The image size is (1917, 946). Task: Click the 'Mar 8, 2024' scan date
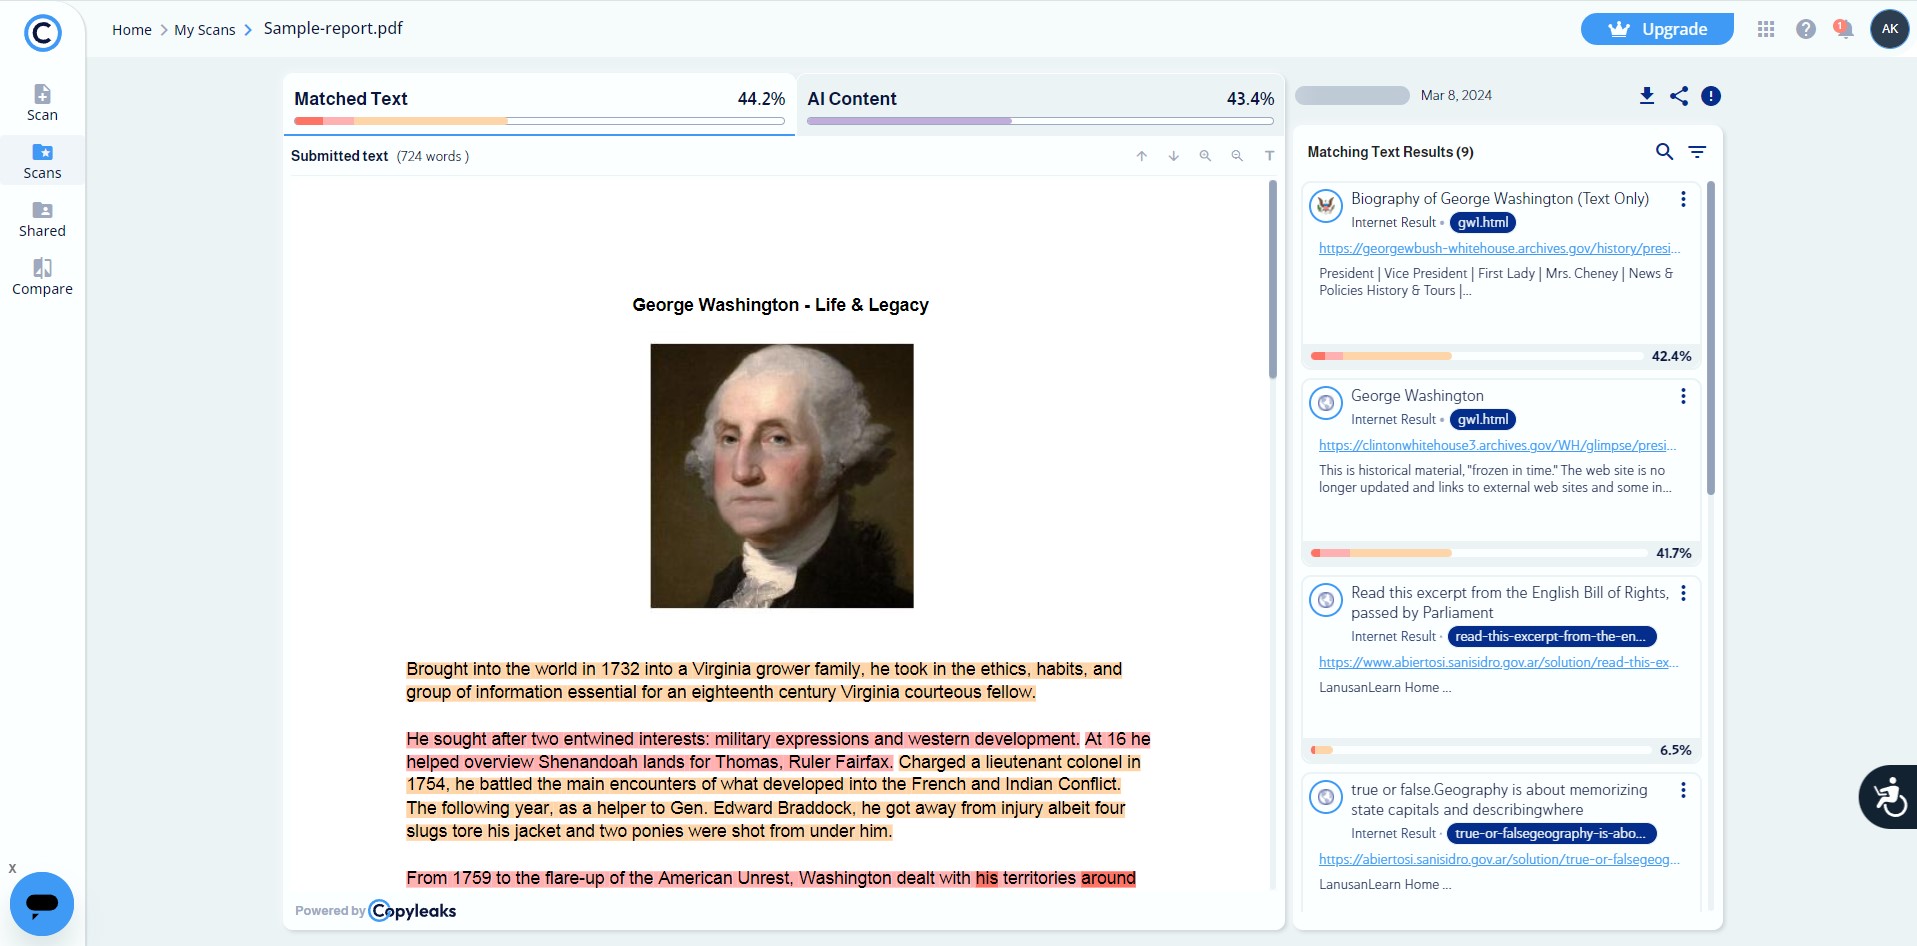pyautogui.click(x=1456, y=96)
